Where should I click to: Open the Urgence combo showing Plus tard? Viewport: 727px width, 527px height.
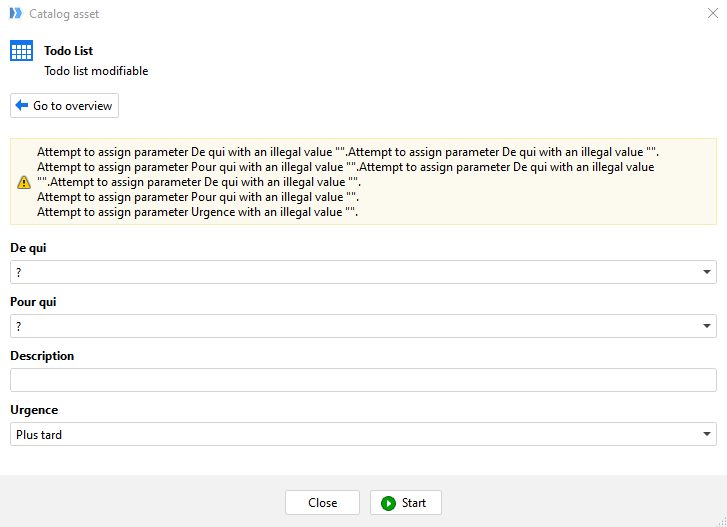coord(364,434)
